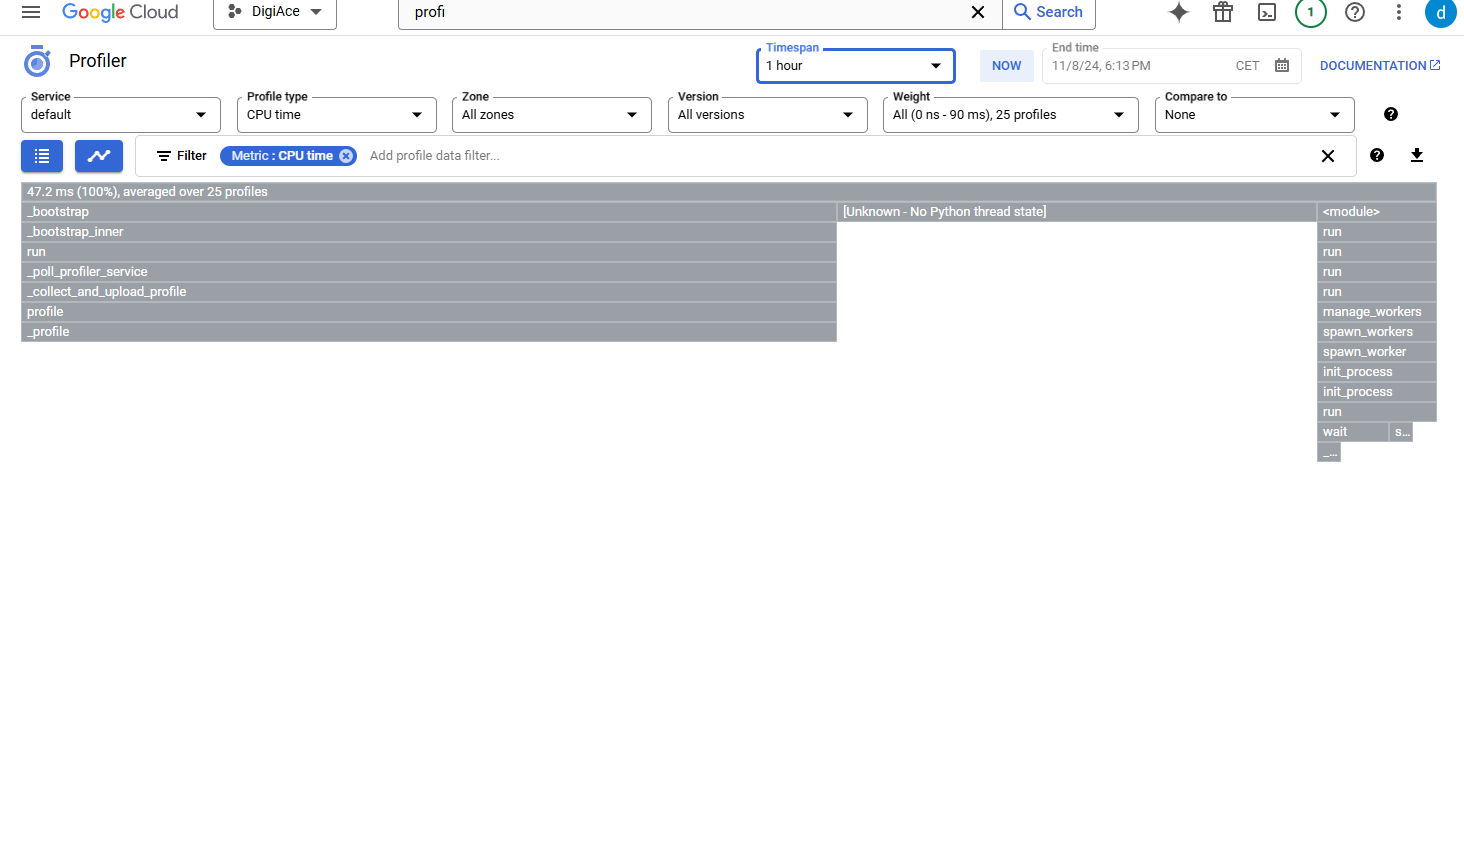Click the Filter icon label

[181, 156]
